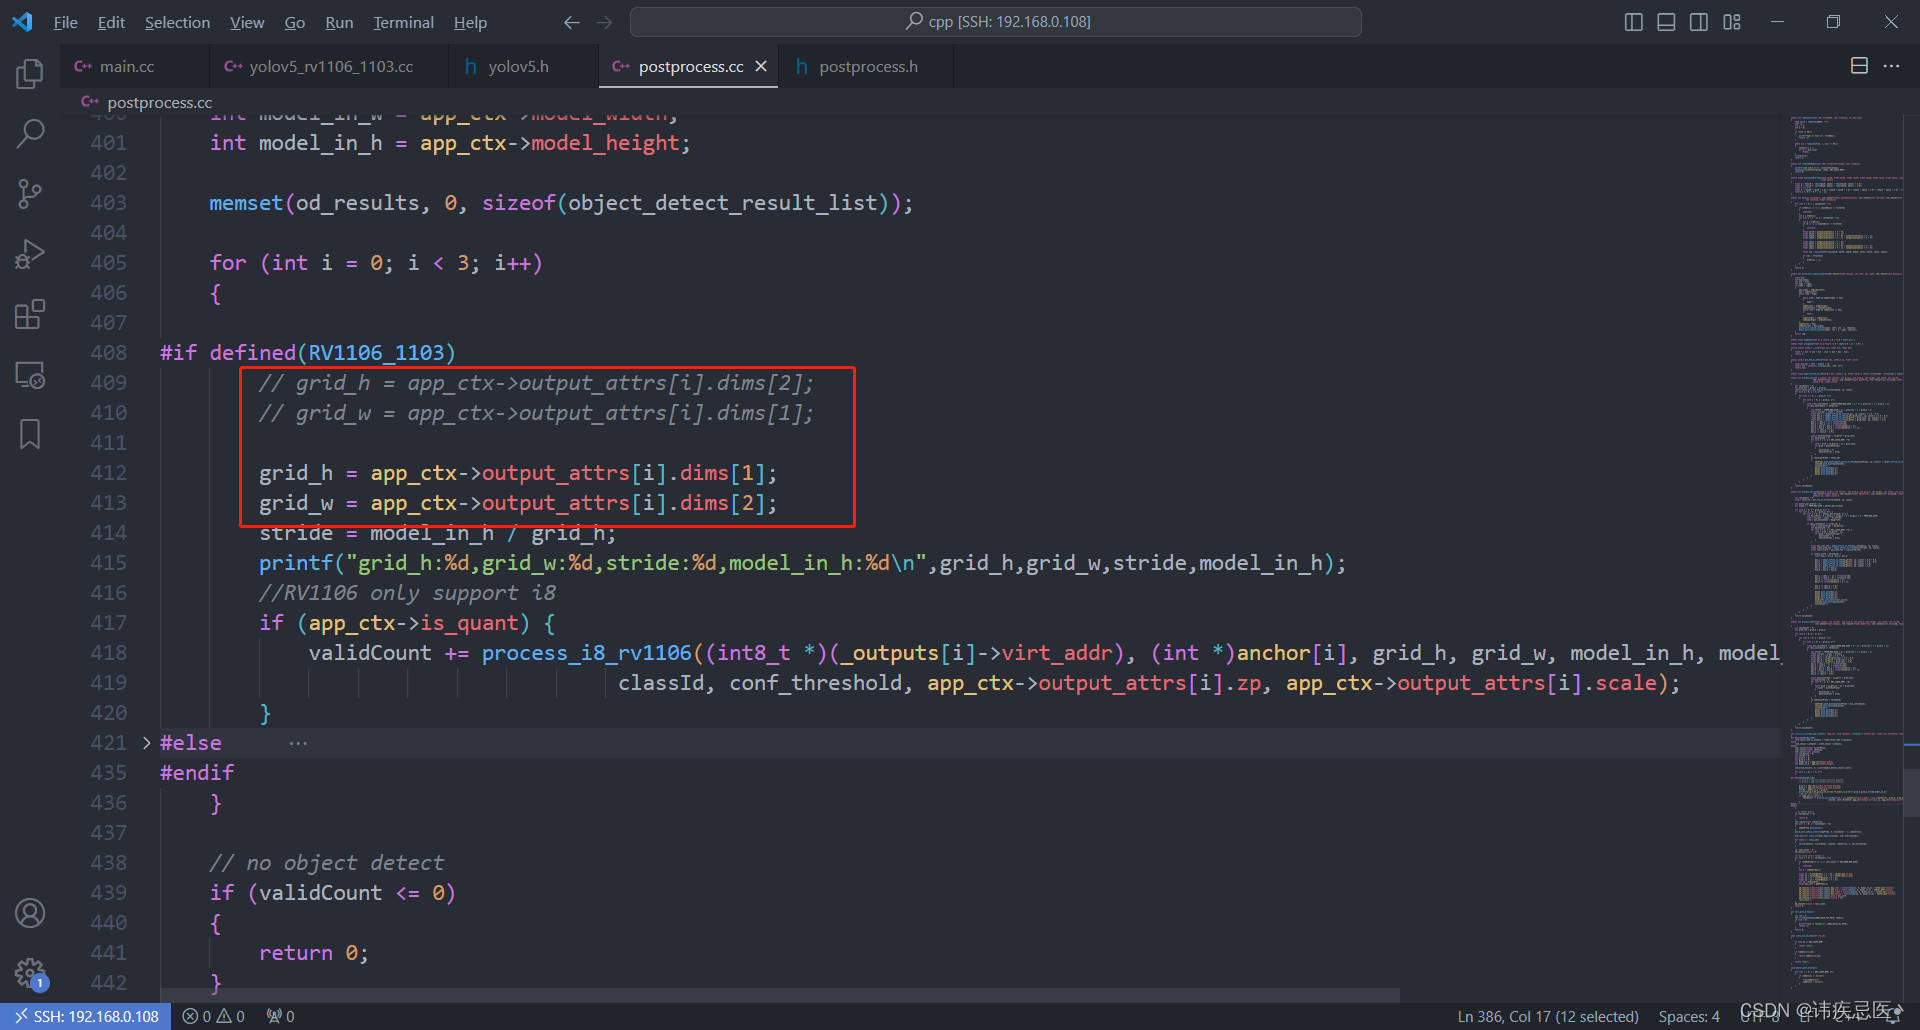Open the Help menu

(470, 22)
